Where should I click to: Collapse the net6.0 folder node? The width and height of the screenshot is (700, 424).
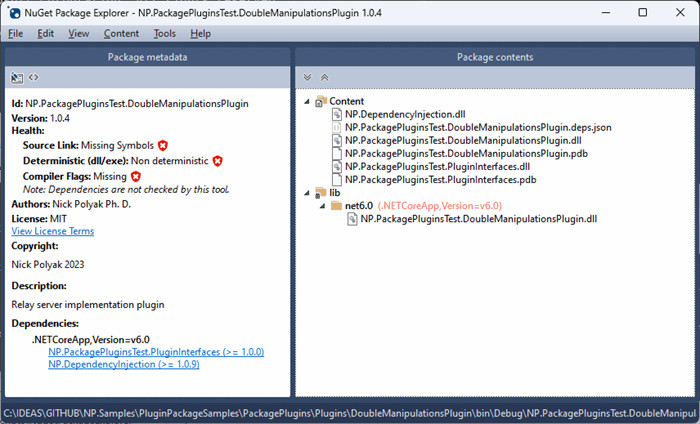pos(322,206)
